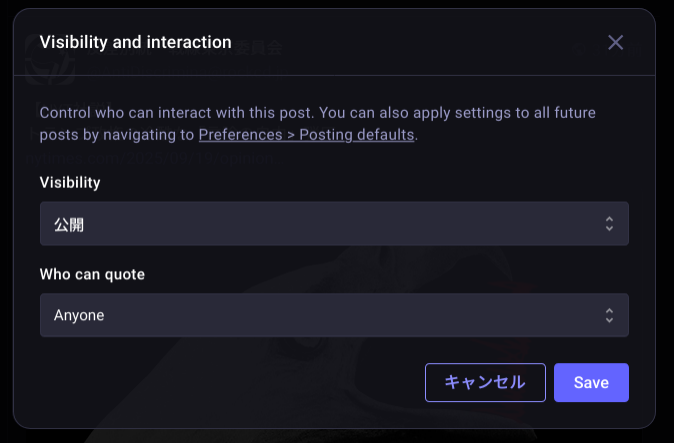674x443 pixels.
Task: Open the Visibility dropdown showing 公開
Action: coord(334,224)
